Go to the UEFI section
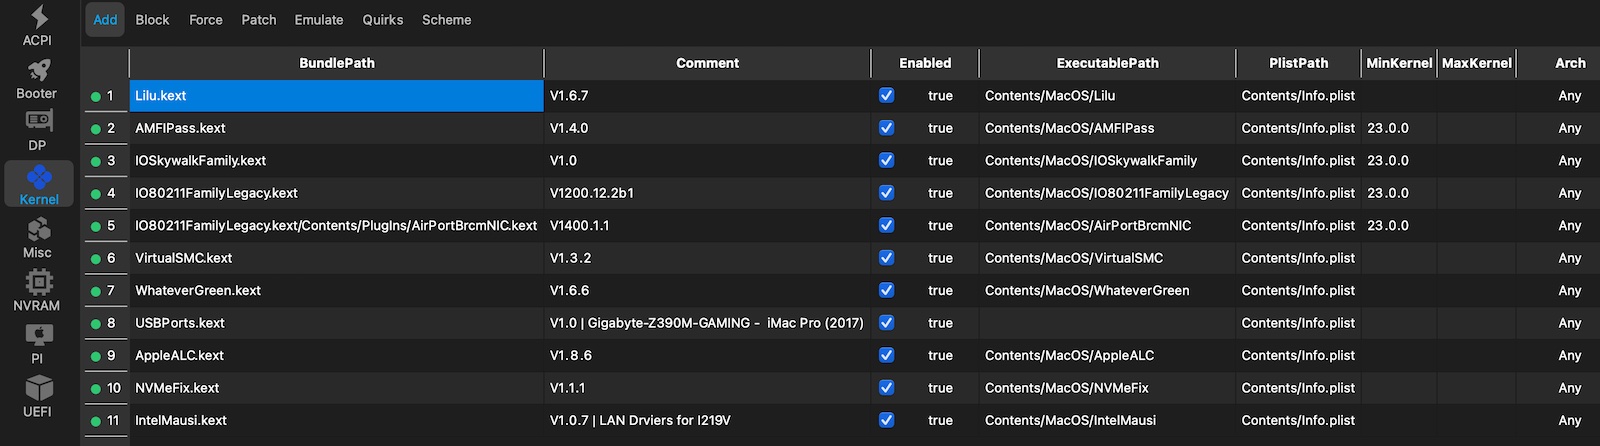The image size is (1600, 446). (38, 396)
